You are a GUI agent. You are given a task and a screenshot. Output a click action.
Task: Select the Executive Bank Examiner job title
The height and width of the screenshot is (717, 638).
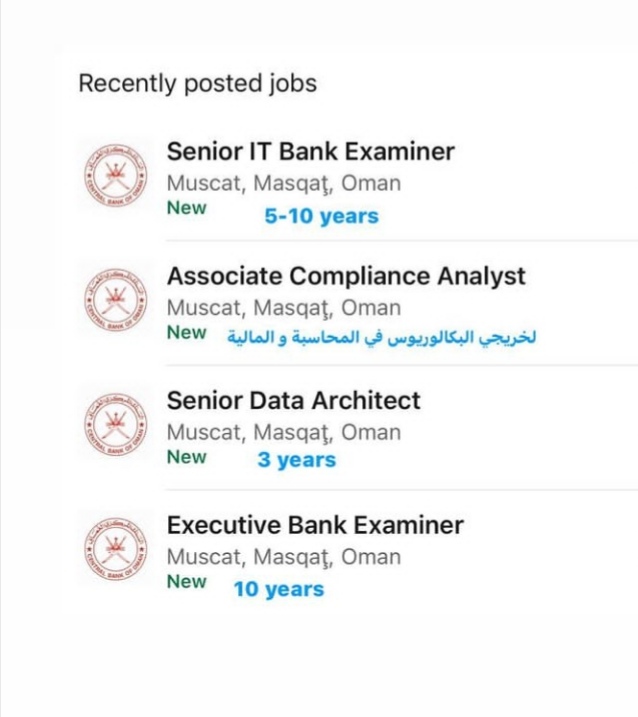click(315, 525)
